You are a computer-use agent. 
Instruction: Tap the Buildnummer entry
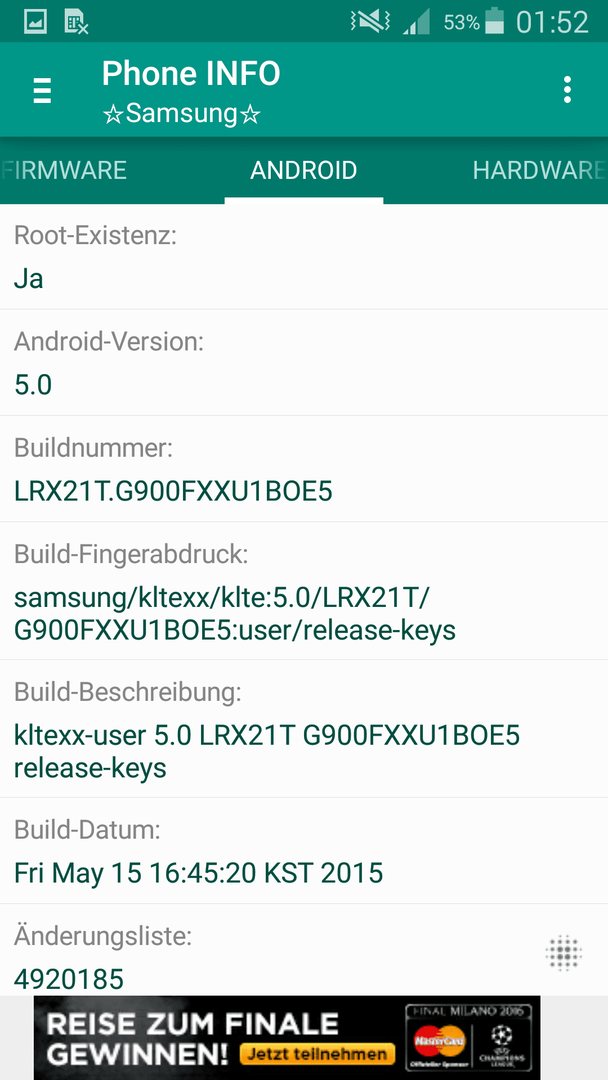point(304,469)
